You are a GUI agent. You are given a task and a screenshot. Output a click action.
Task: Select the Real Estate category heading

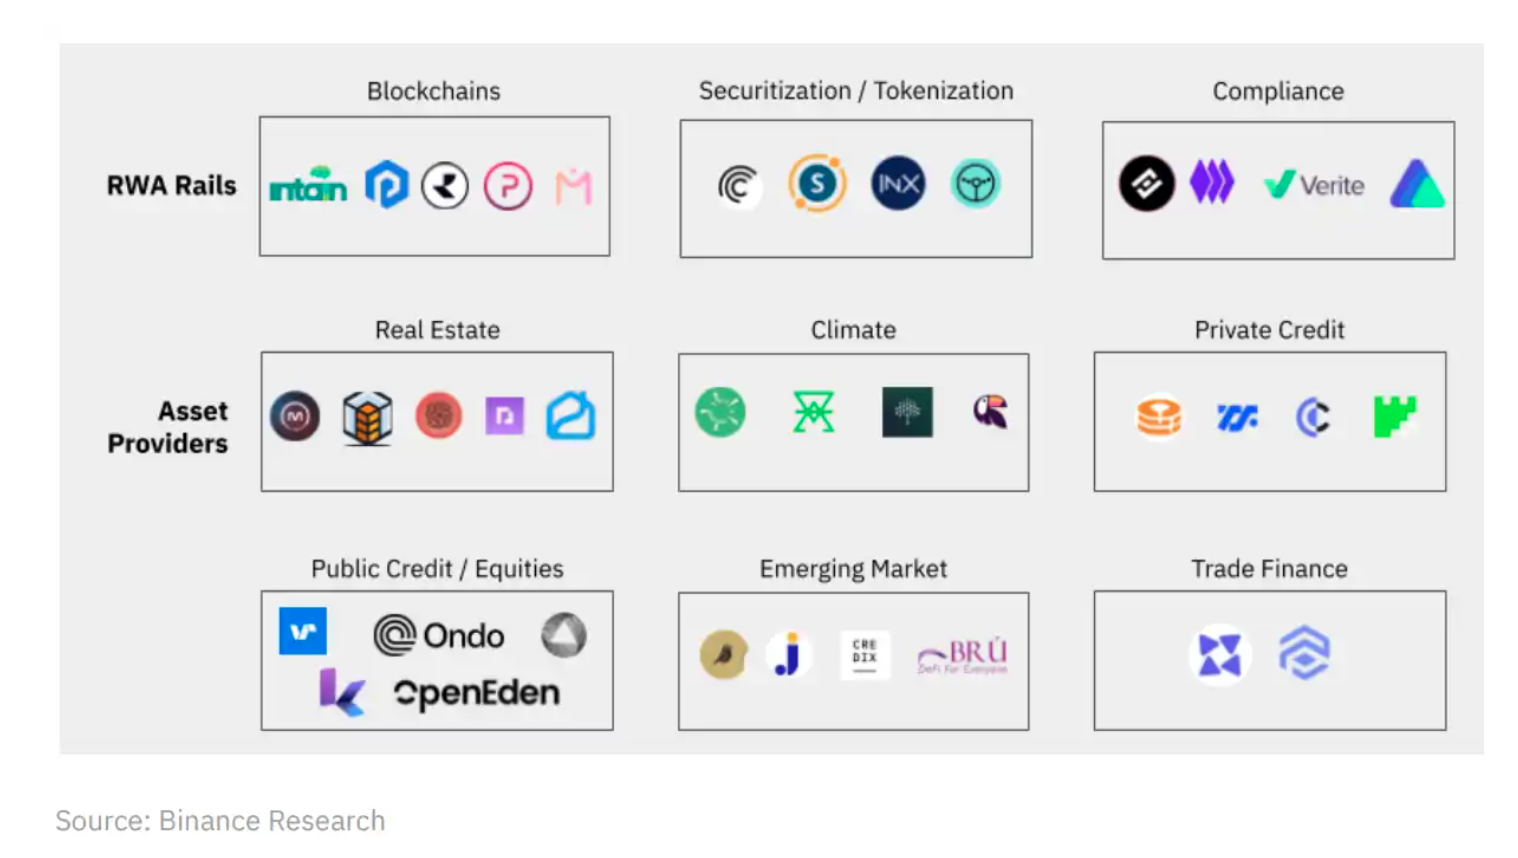click(x=437, y=330)
